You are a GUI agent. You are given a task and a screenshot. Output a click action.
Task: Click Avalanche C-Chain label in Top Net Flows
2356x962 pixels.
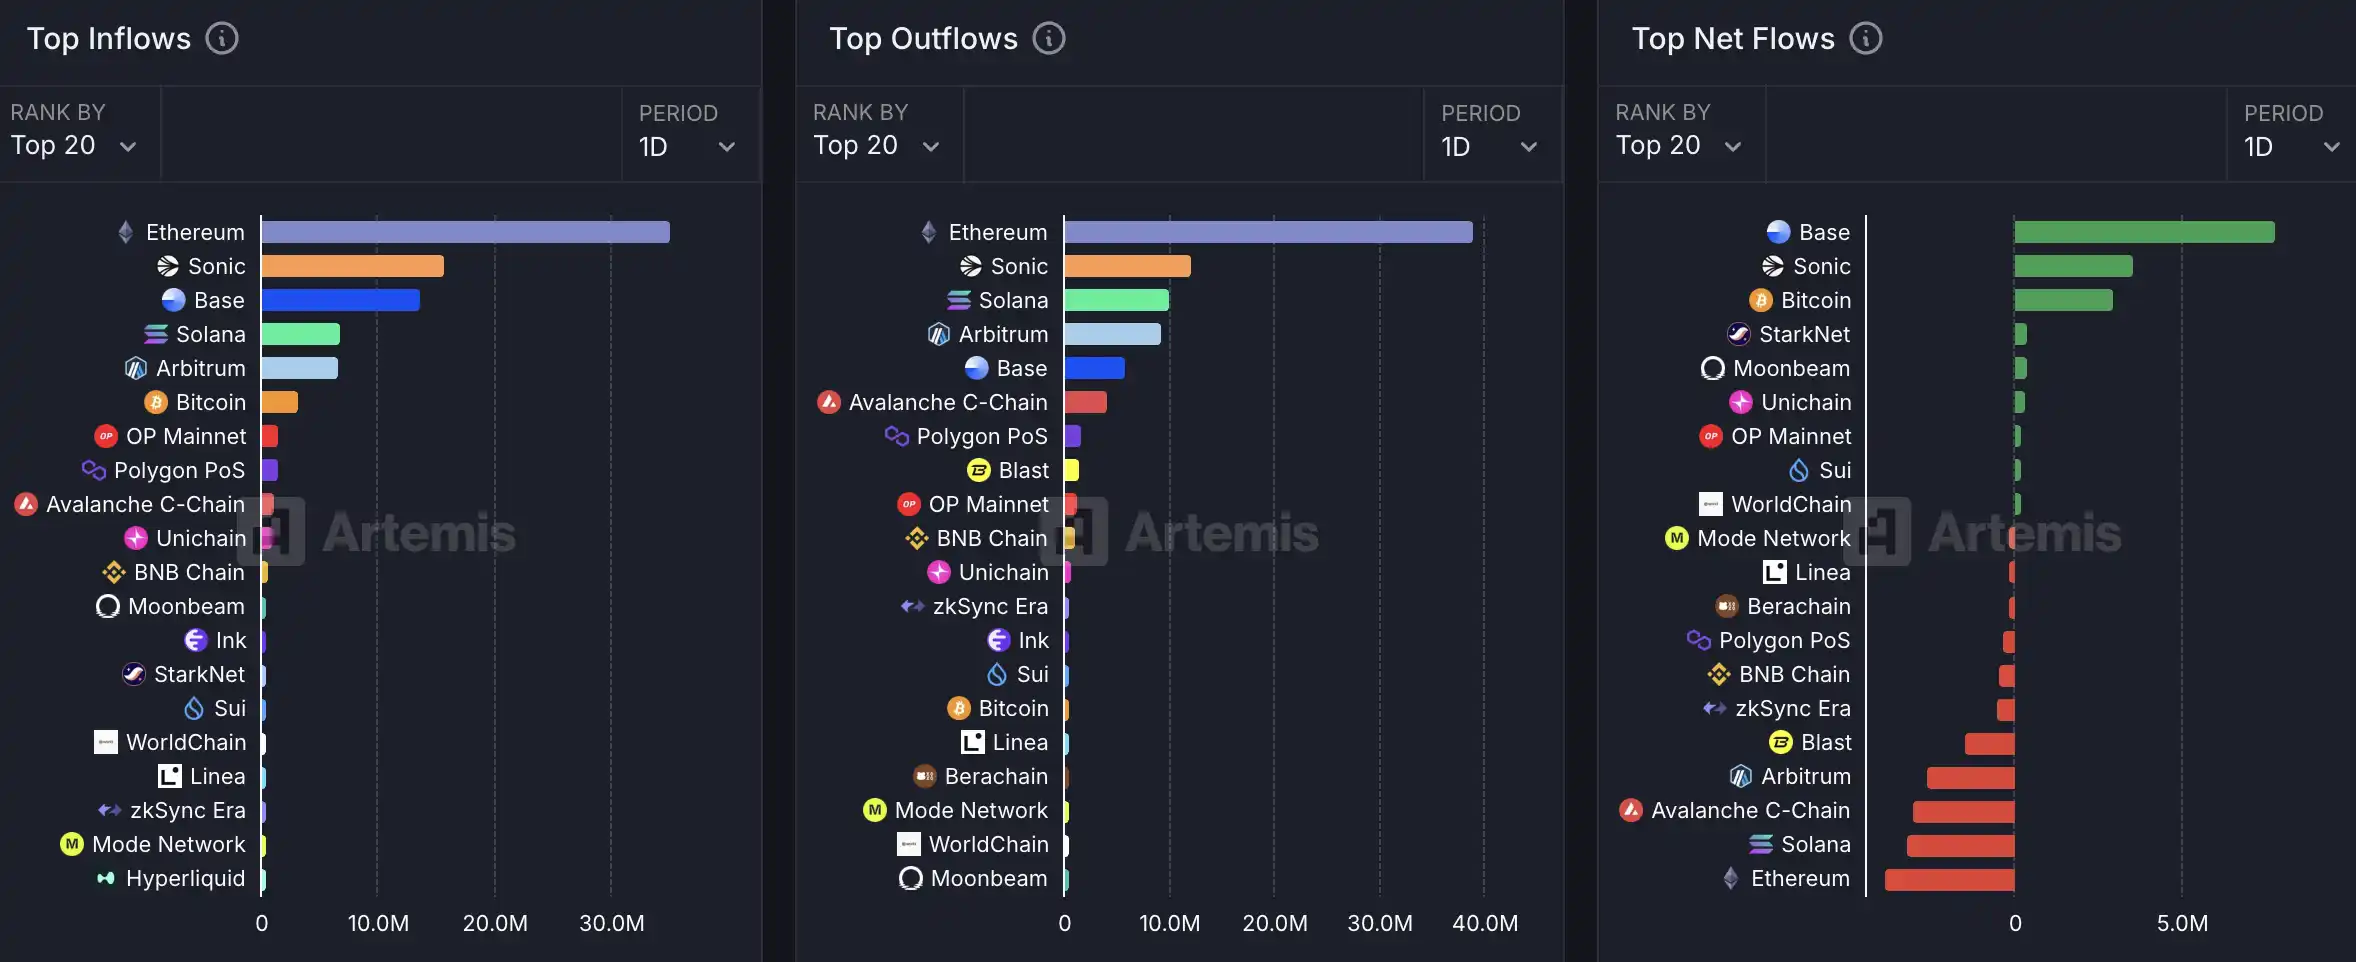tap(1751, 810)
